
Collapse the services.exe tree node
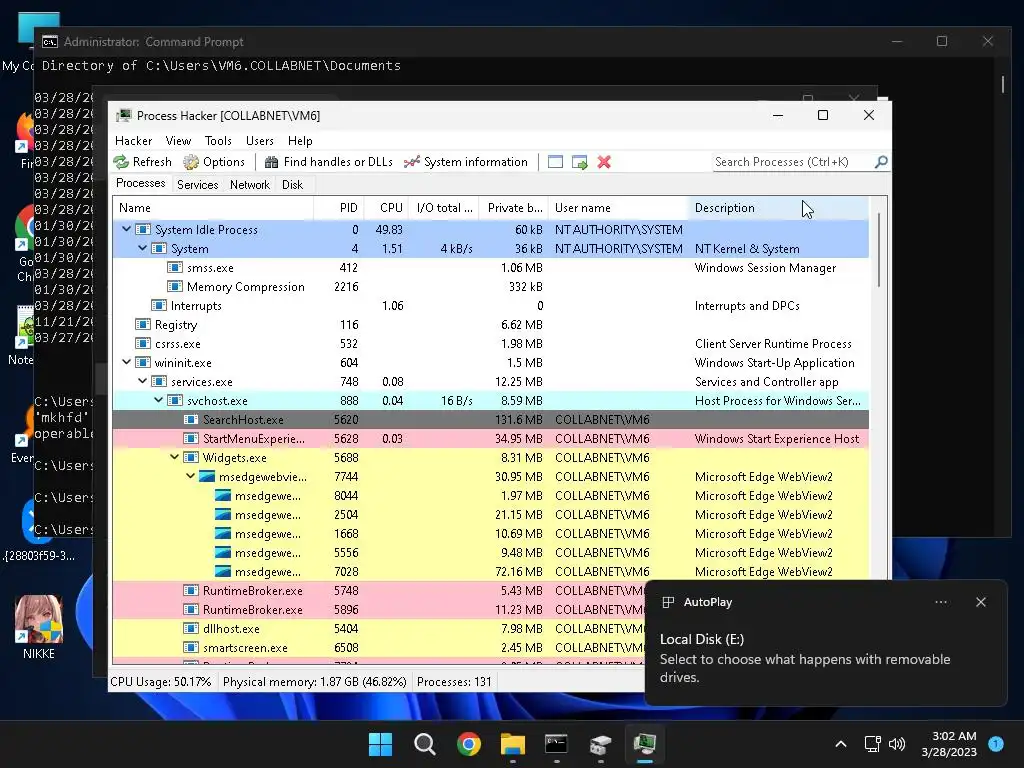click(142, 381)
